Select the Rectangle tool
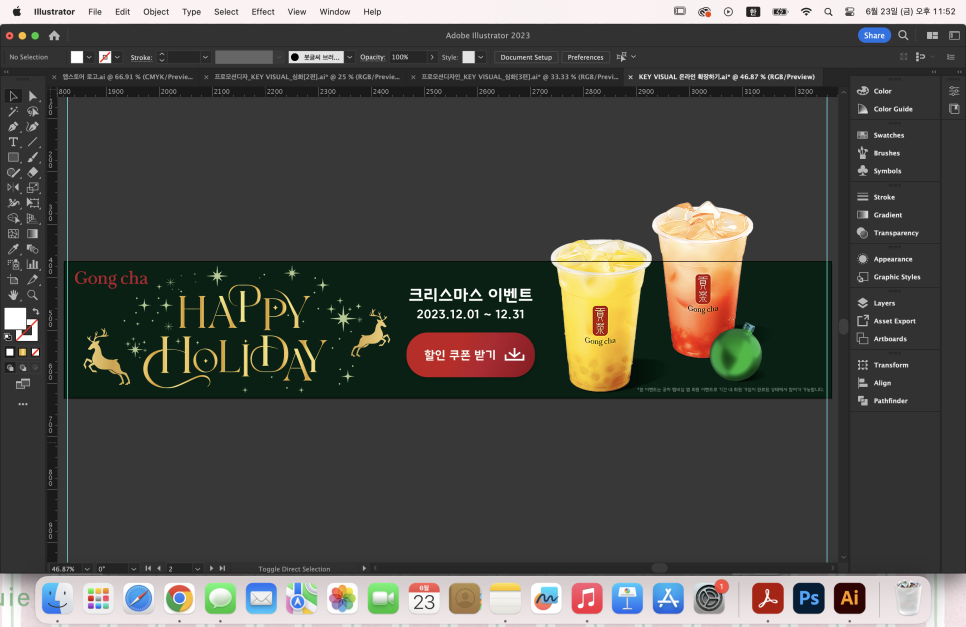Screen dimensions: 966x627 pos(13,157)
